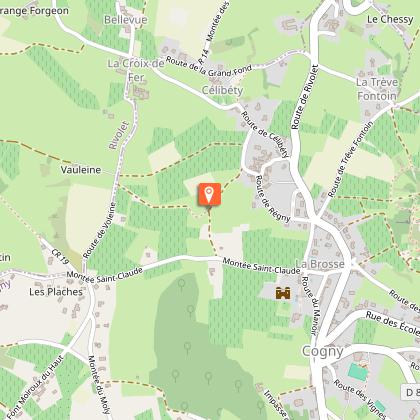Select the La Brosse place label

(320, 264)
